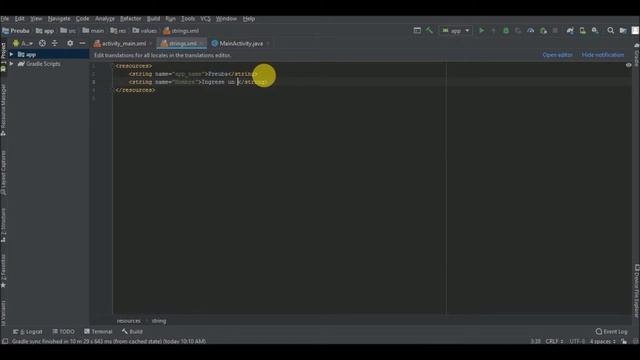The image size is (640, 360).
Task: Open the app run configuration dropdown
Action: 456,31
